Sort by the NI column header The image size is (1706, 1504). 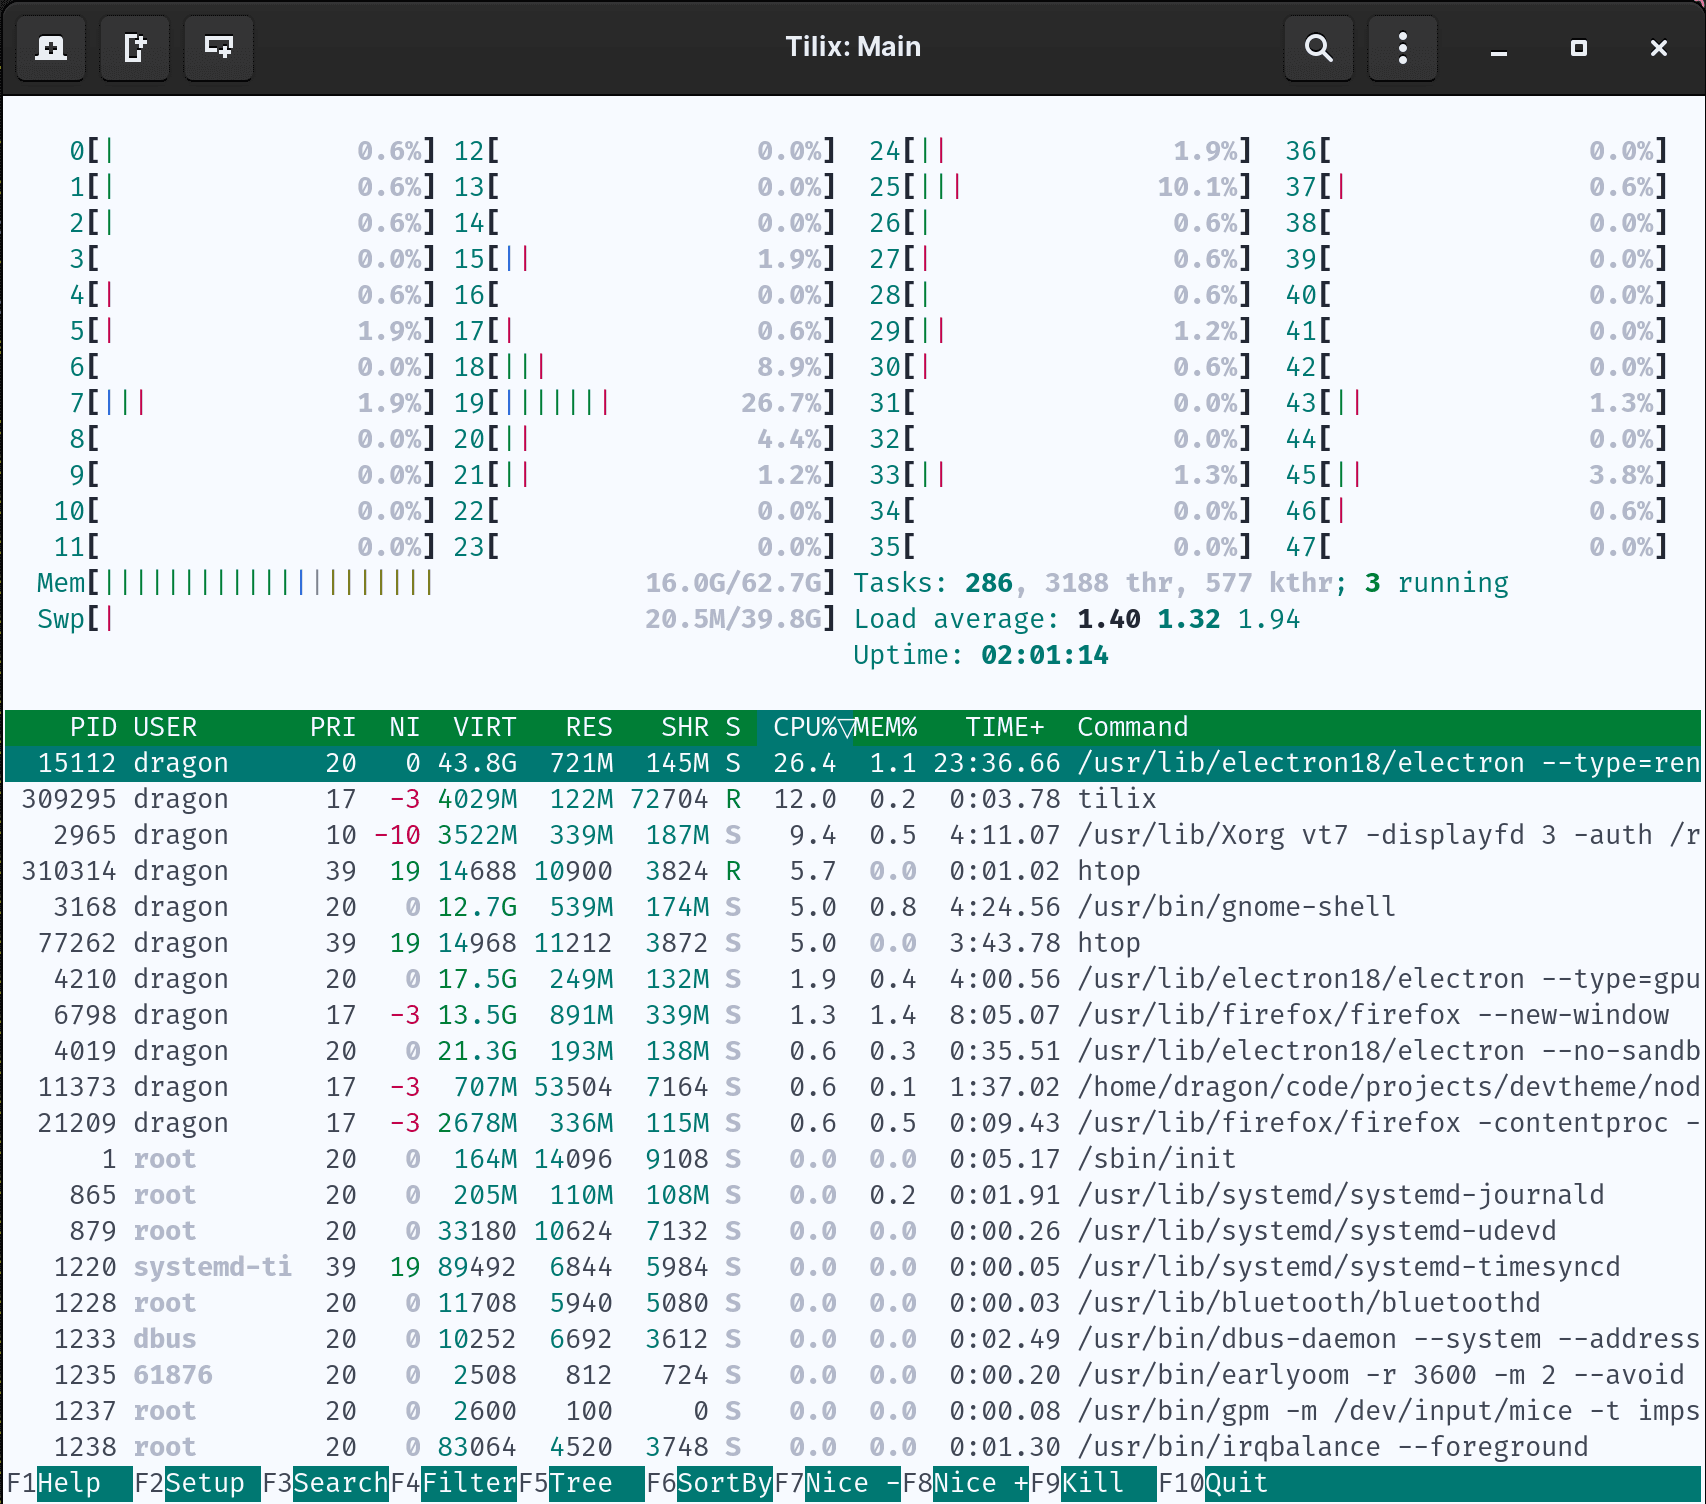click(x=405, y=727)
